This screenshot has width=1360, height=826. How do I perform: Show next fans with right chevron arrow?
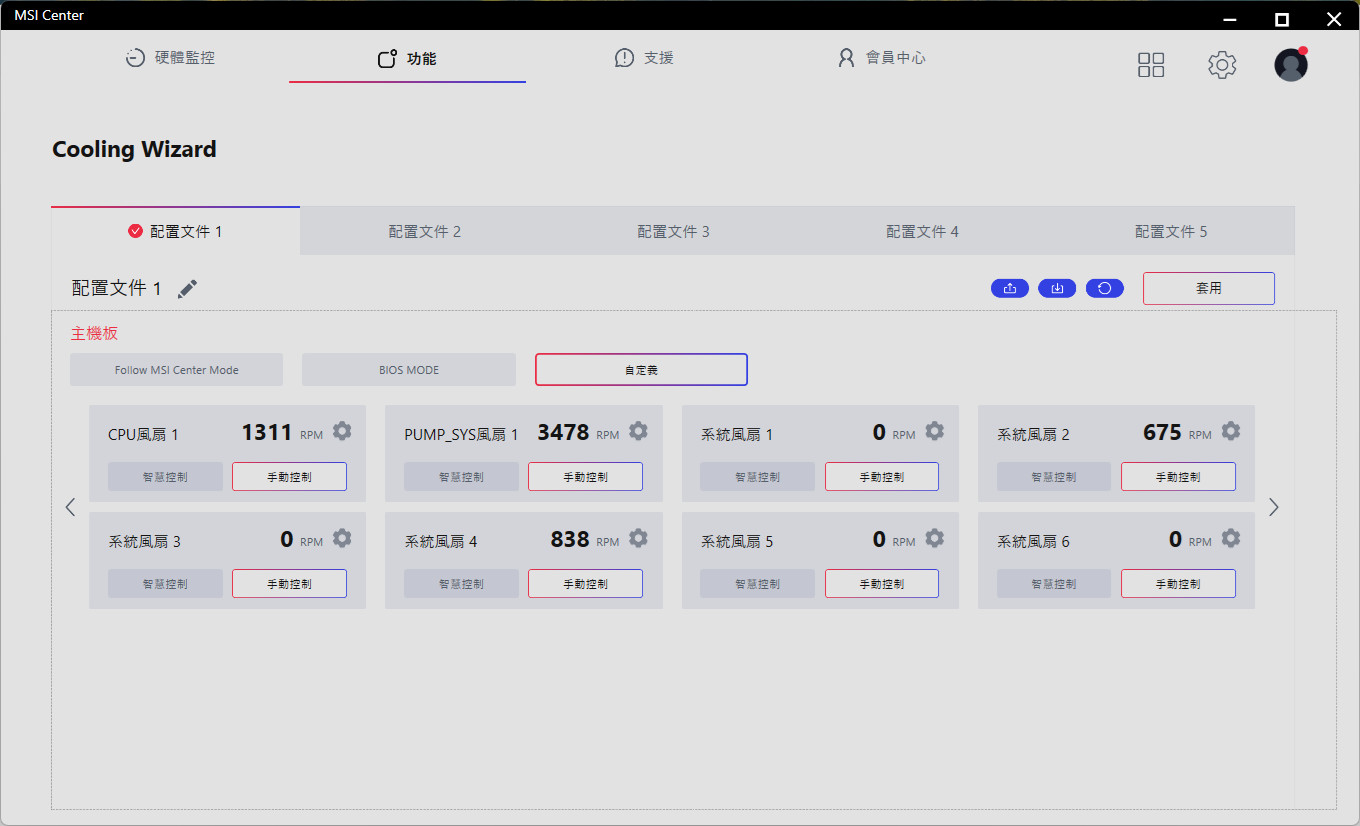[1273, 507]
